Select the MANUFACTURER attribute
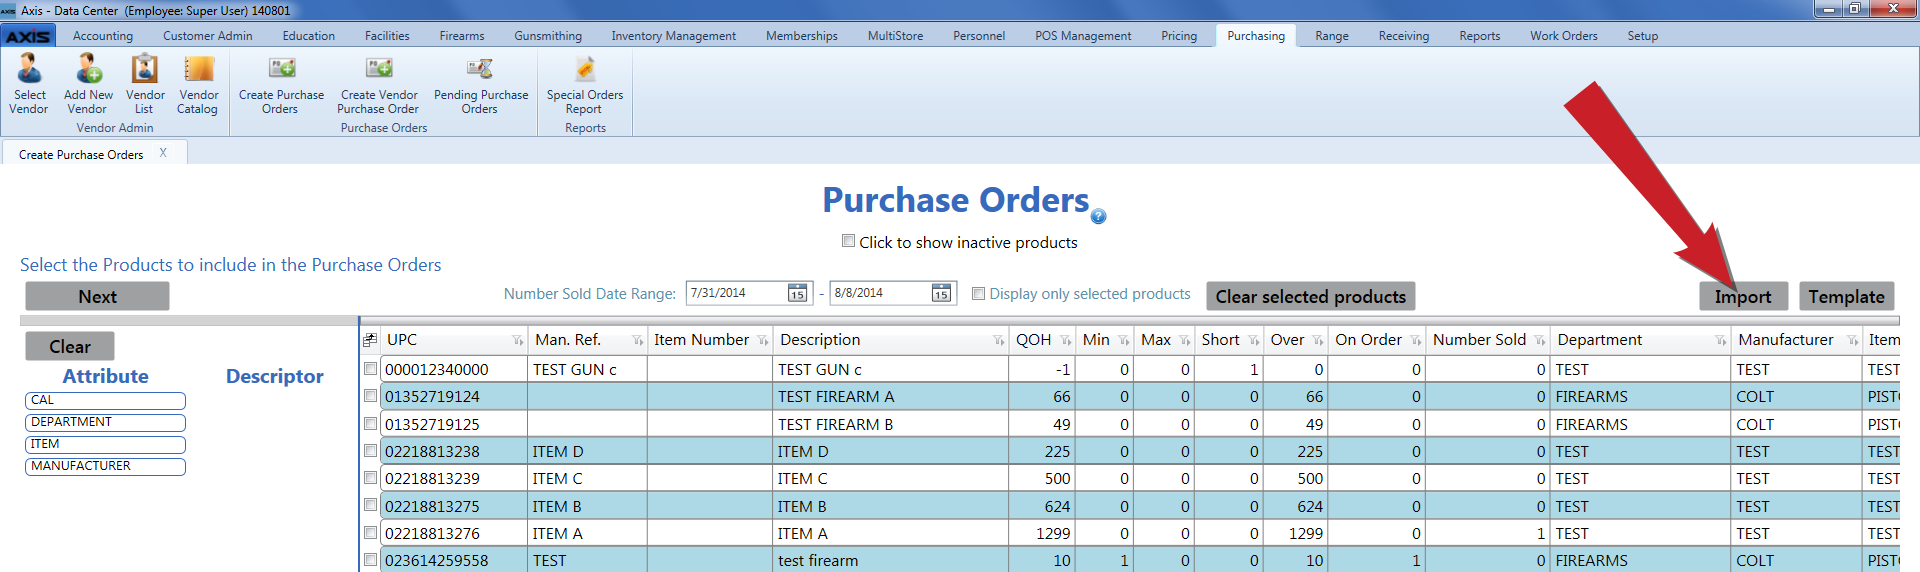 pyautogui.click(x=105, y=466)
